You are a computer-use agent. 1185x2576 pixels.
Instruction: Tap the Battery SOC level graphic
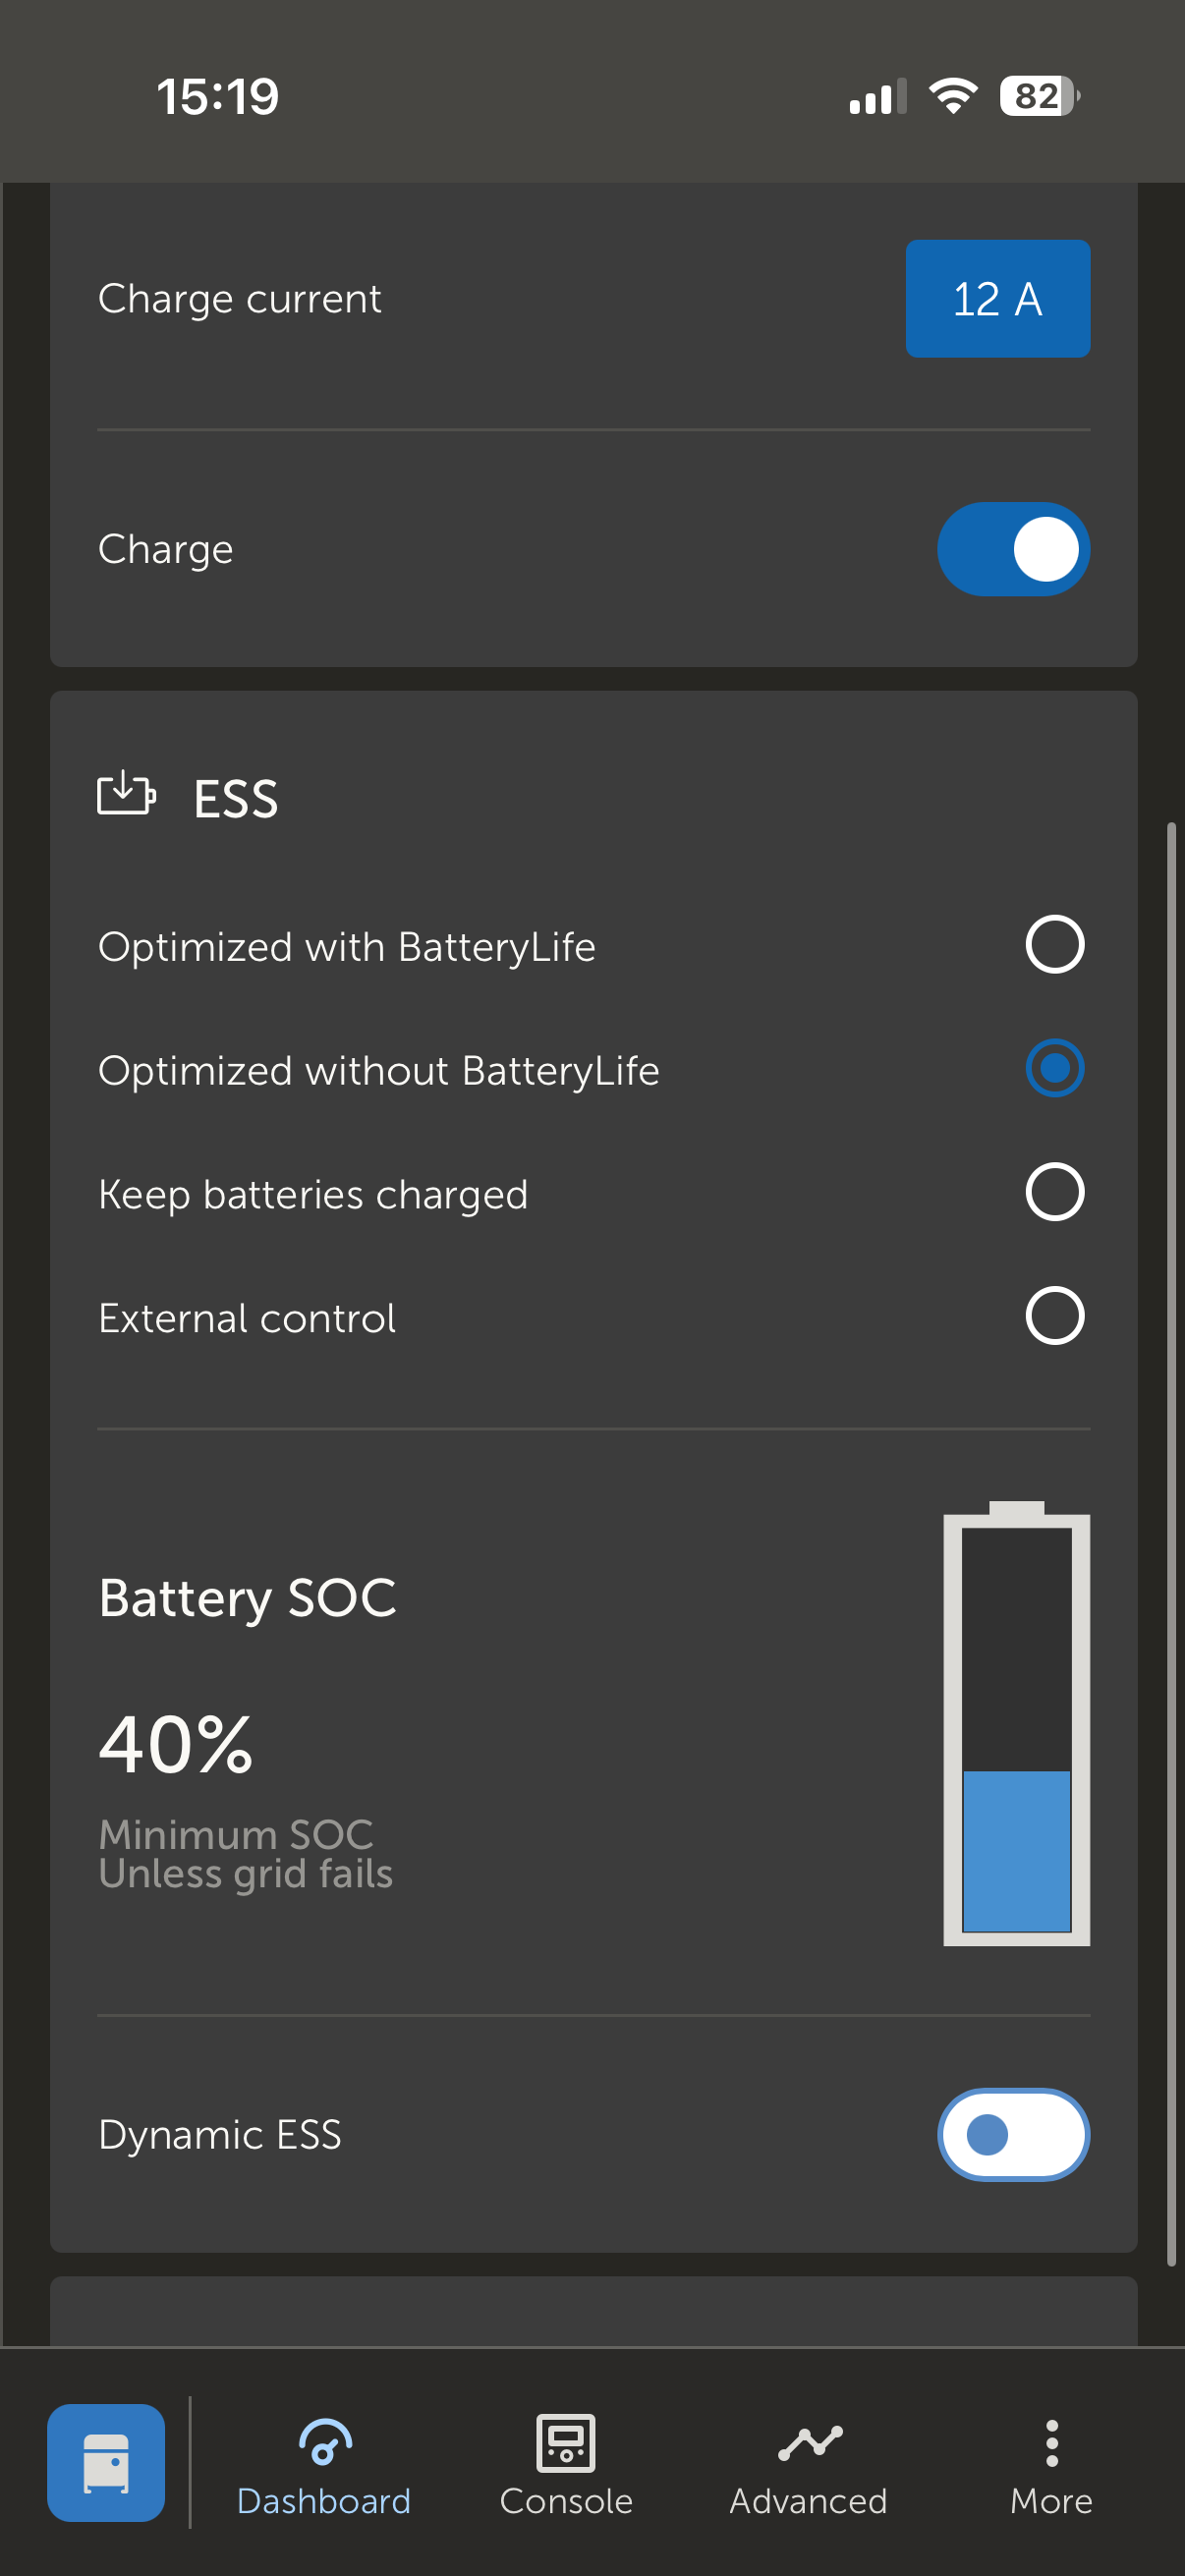[1016, 1726]
